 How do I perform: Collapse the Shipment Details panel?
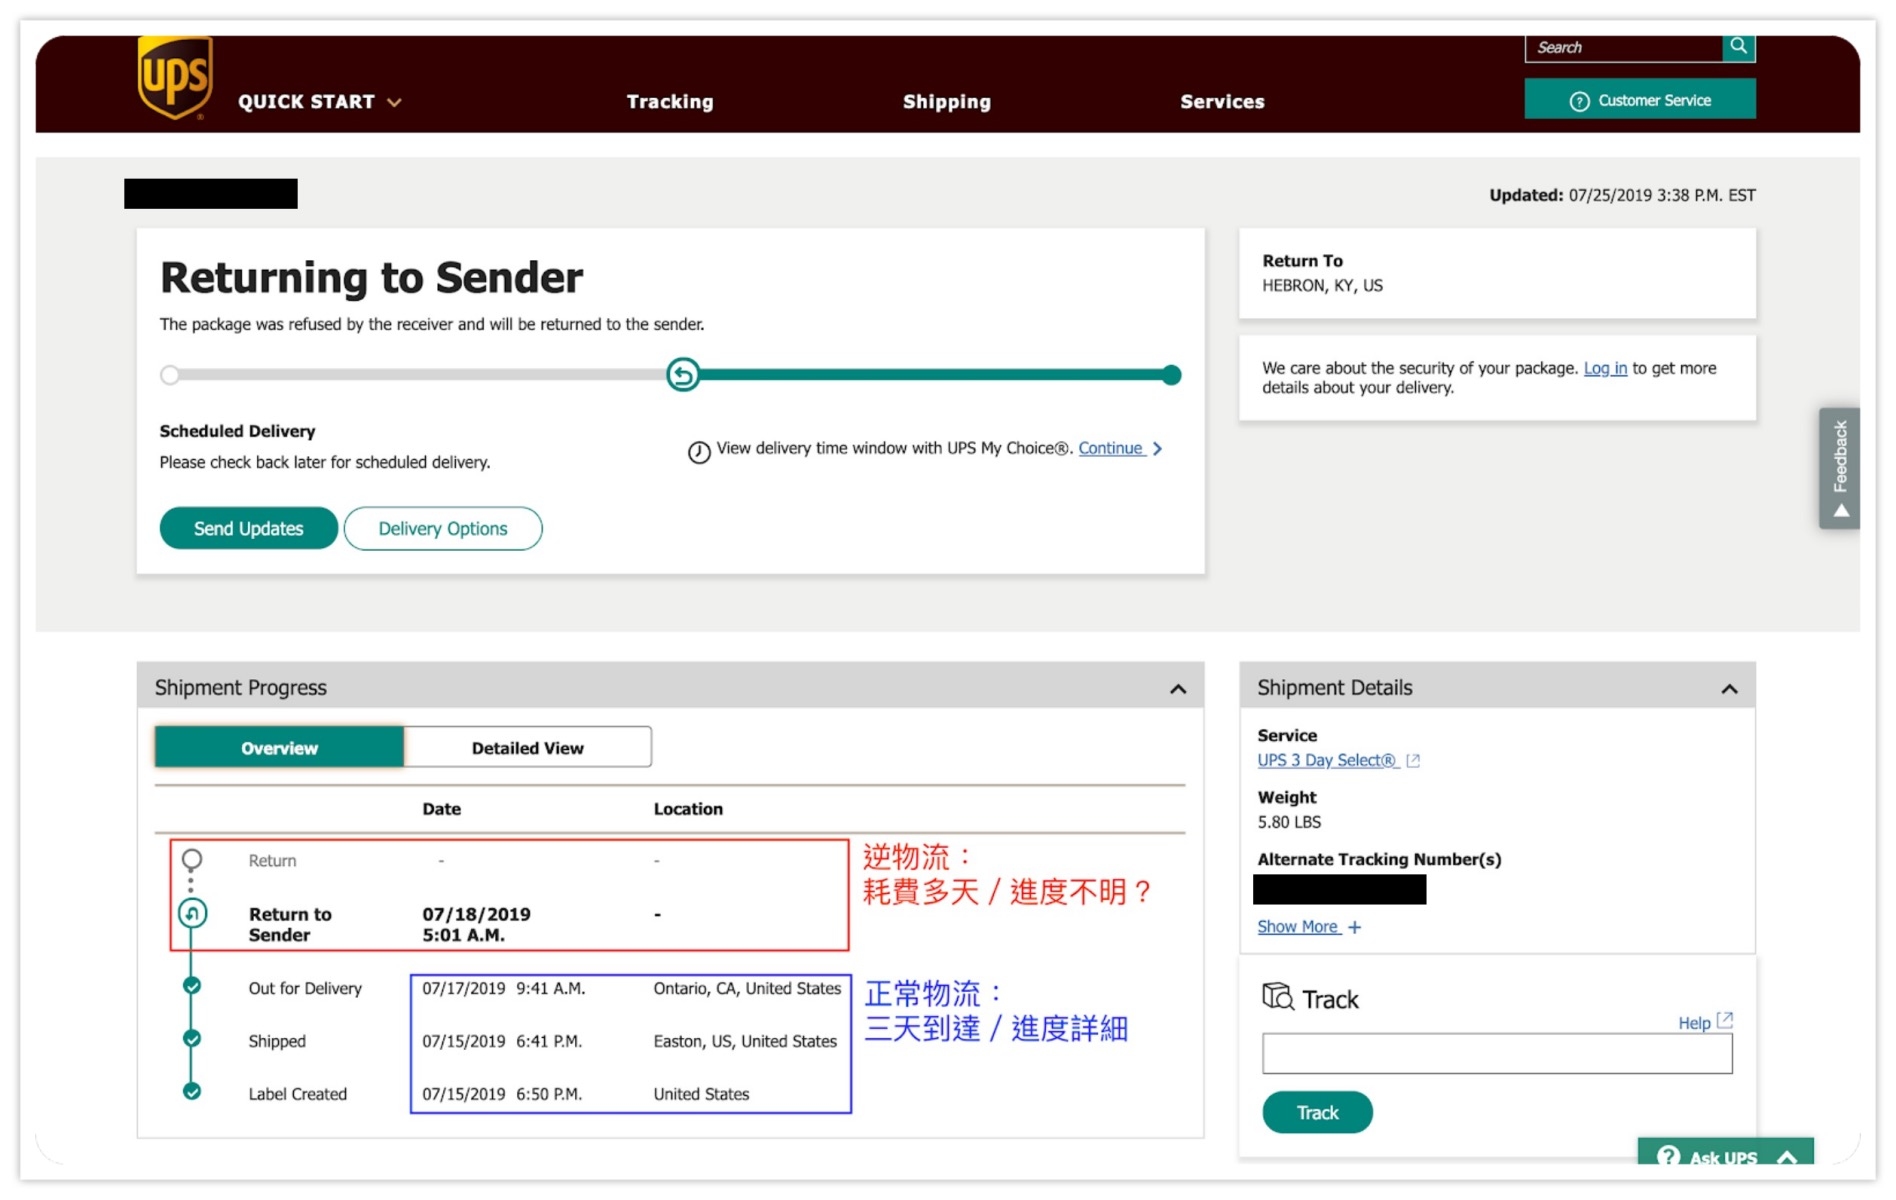click(1729, 689)
